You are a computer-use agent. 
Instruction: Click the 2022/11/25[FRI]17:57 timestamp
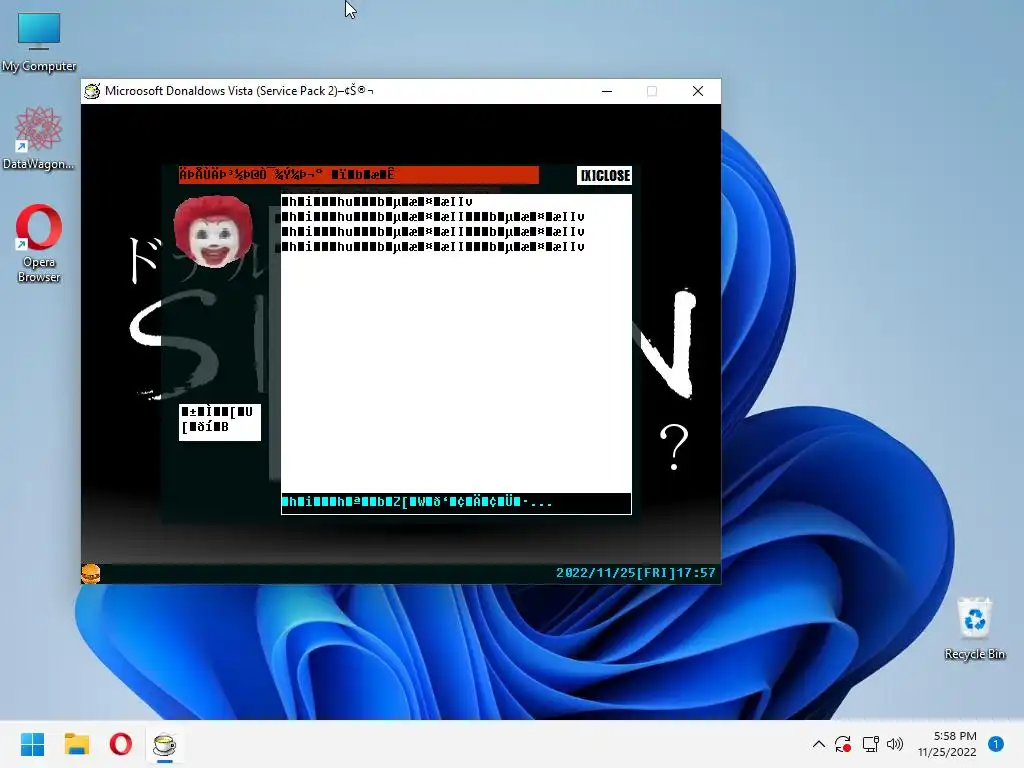pyautogui.click(x=635, y=573)
